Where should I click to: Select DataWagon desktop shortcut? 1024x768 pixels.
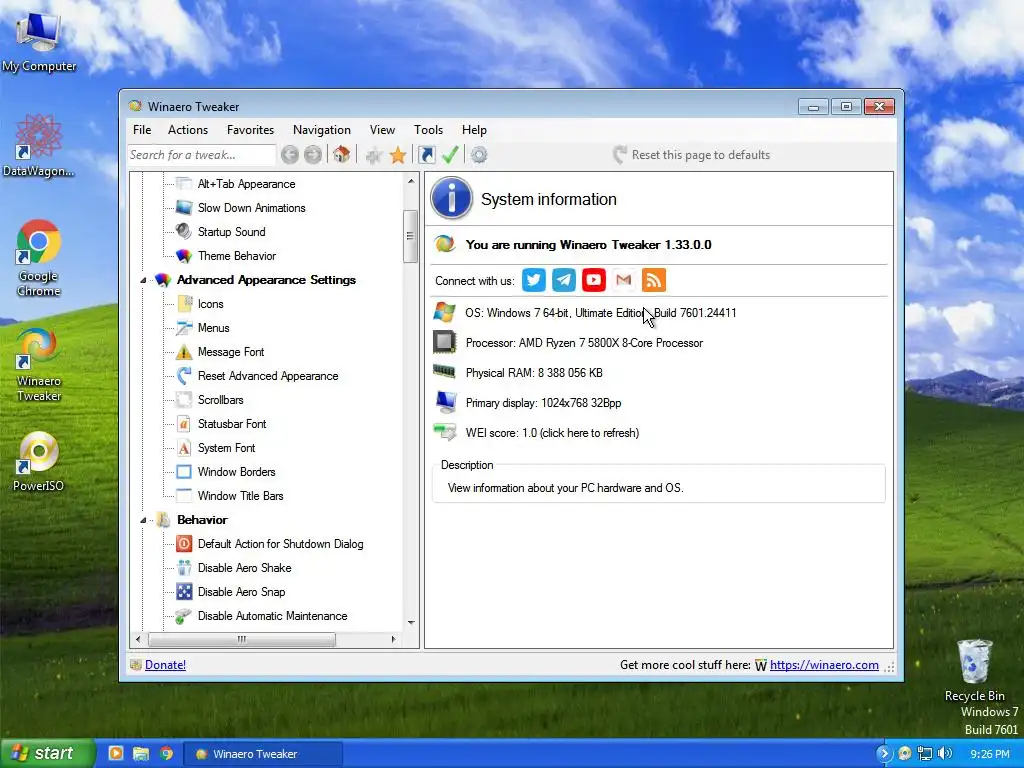coord(39,146)
